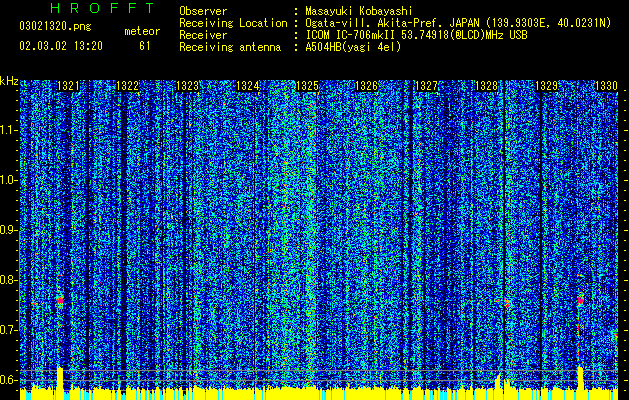Screen dimensions: 629x400
Task: Click the red meteor echo near 1329
Action: tap(580, 300)
